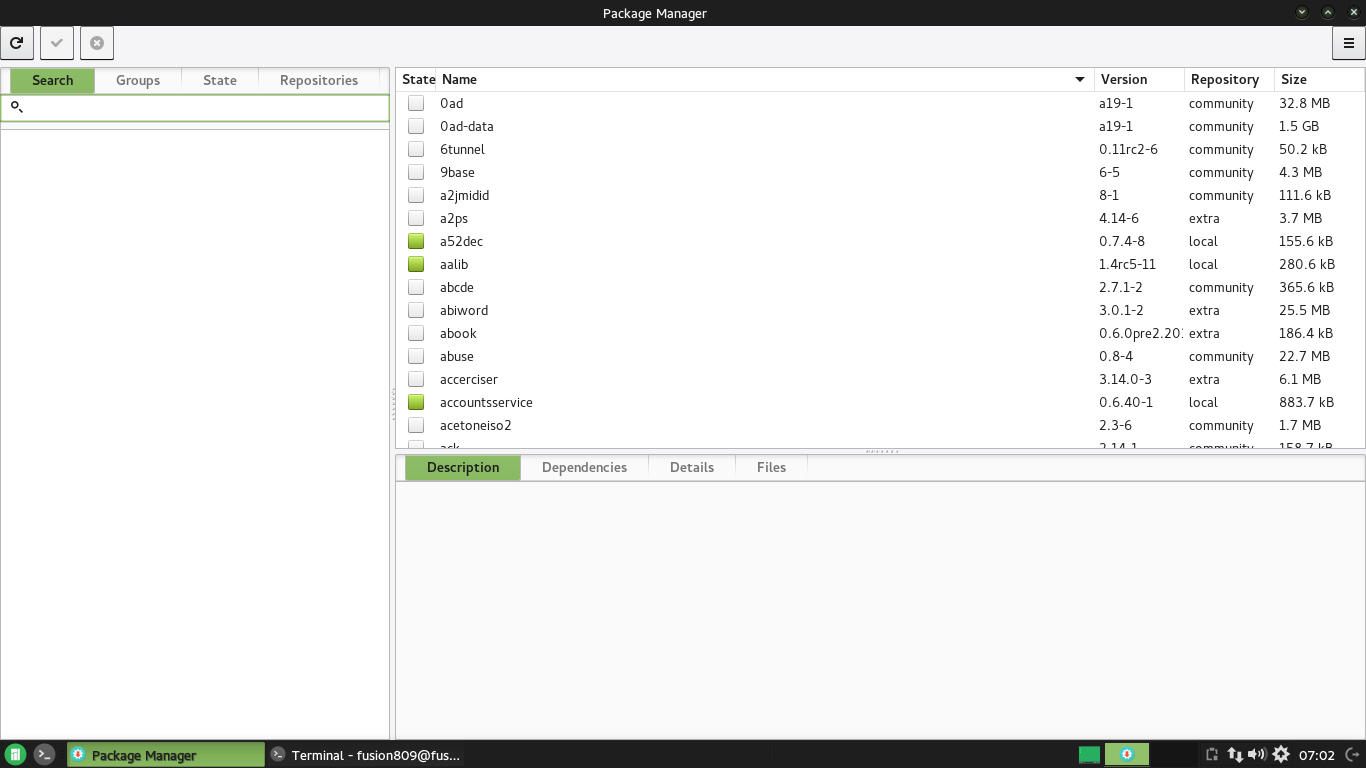Open the Details tab
Image resolution: width=1366 pixels, height=768 pixels.
[x=692, y=467]
